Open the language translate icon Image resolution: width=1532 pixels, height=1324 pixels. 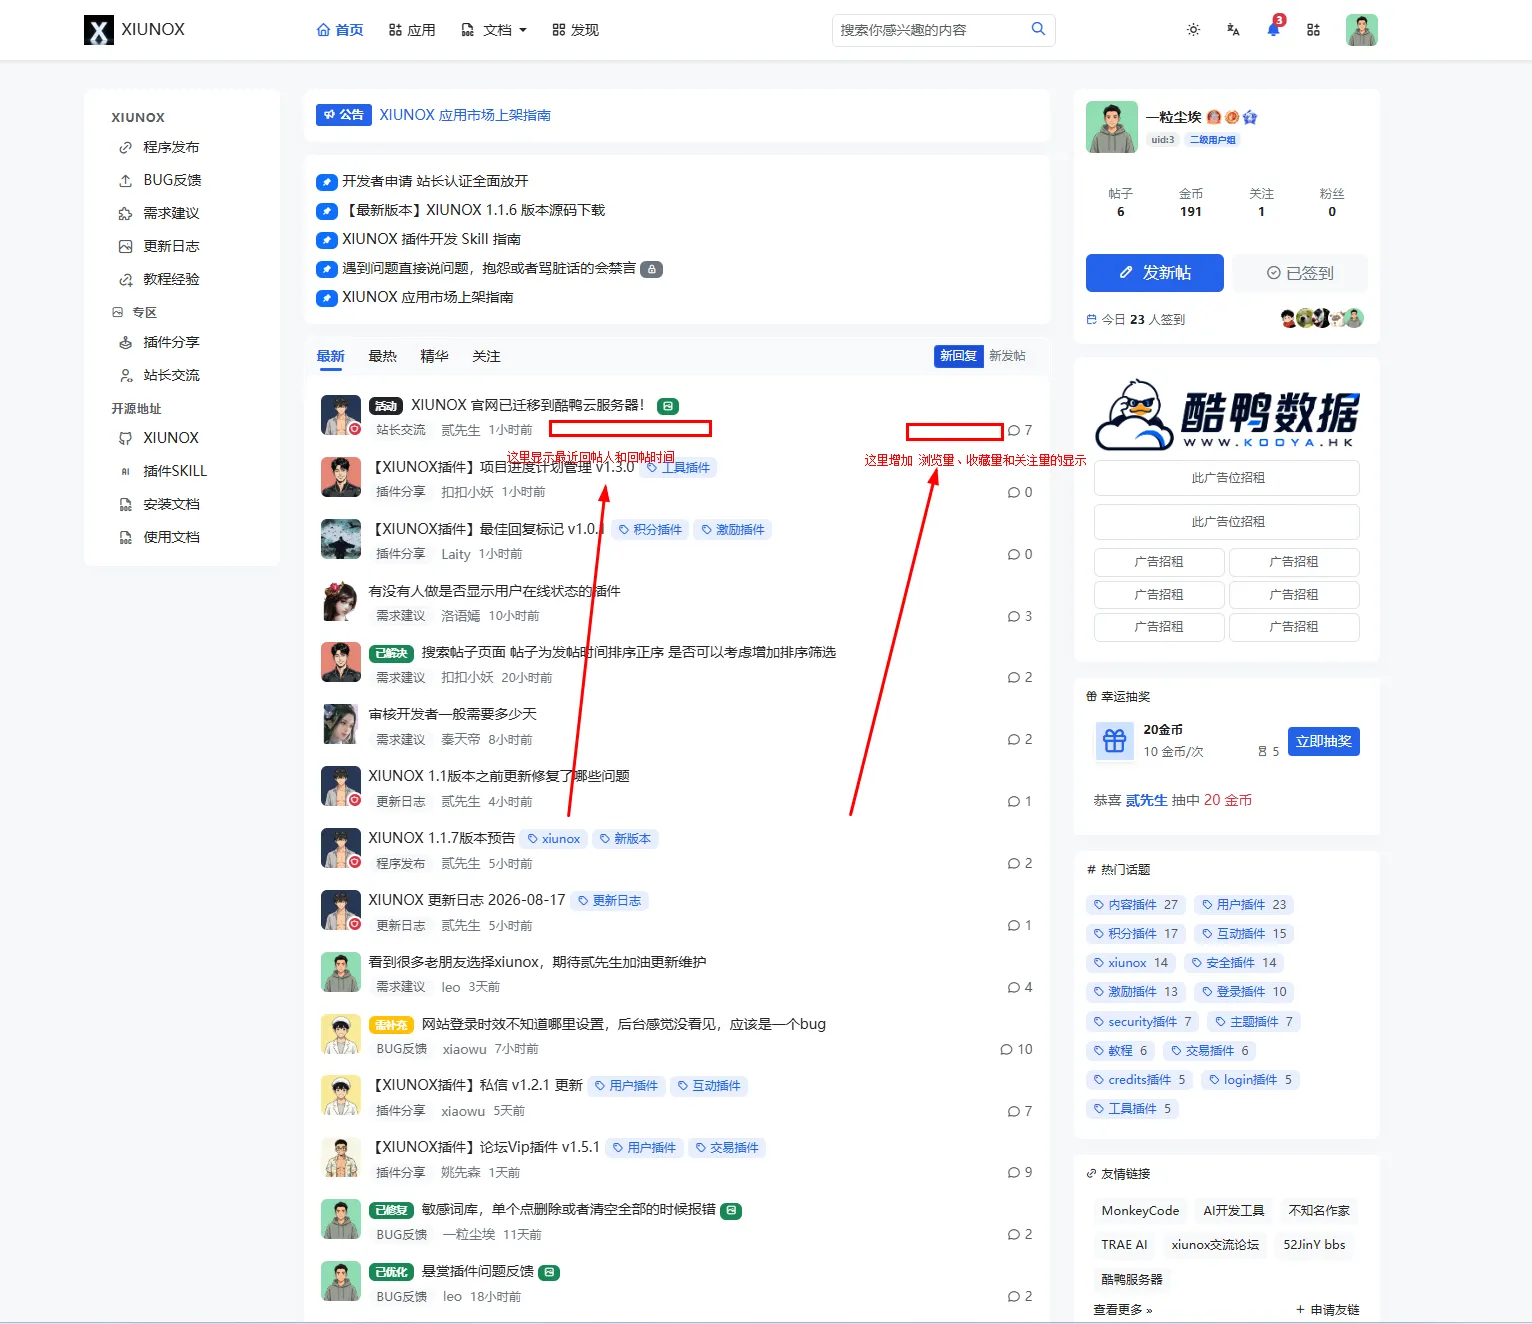[x=1233, y=30]
